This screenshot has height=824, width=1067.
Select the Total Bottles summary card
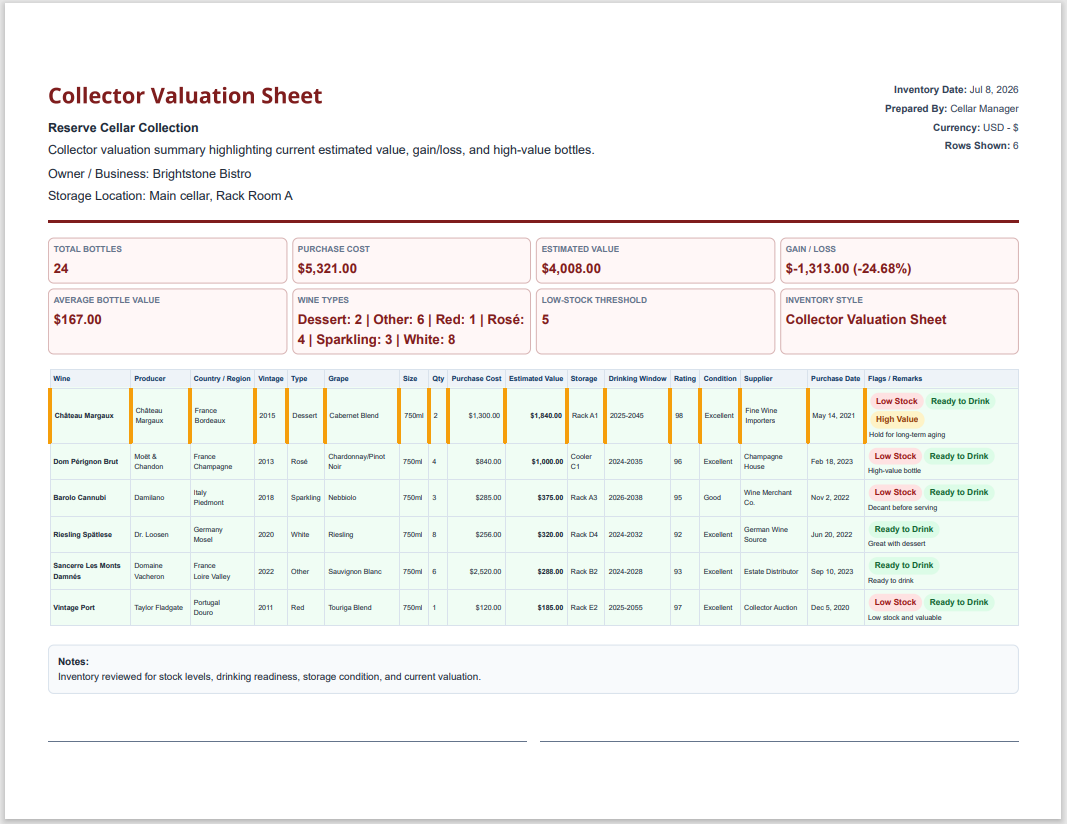(167, 261)
